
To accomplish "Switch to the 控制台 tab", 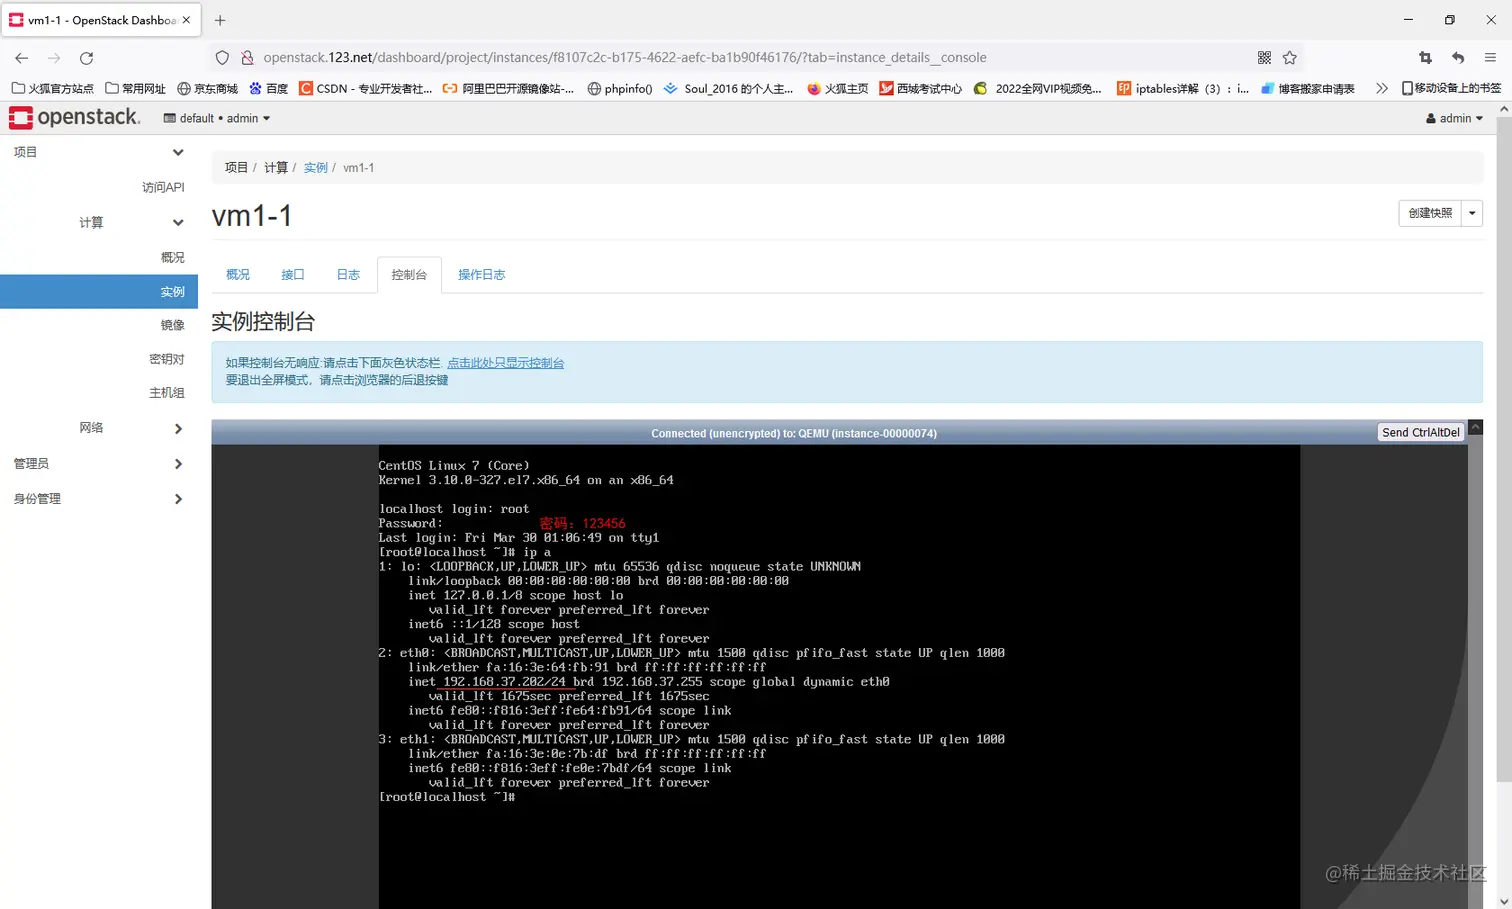I will [x=409, y=275].
